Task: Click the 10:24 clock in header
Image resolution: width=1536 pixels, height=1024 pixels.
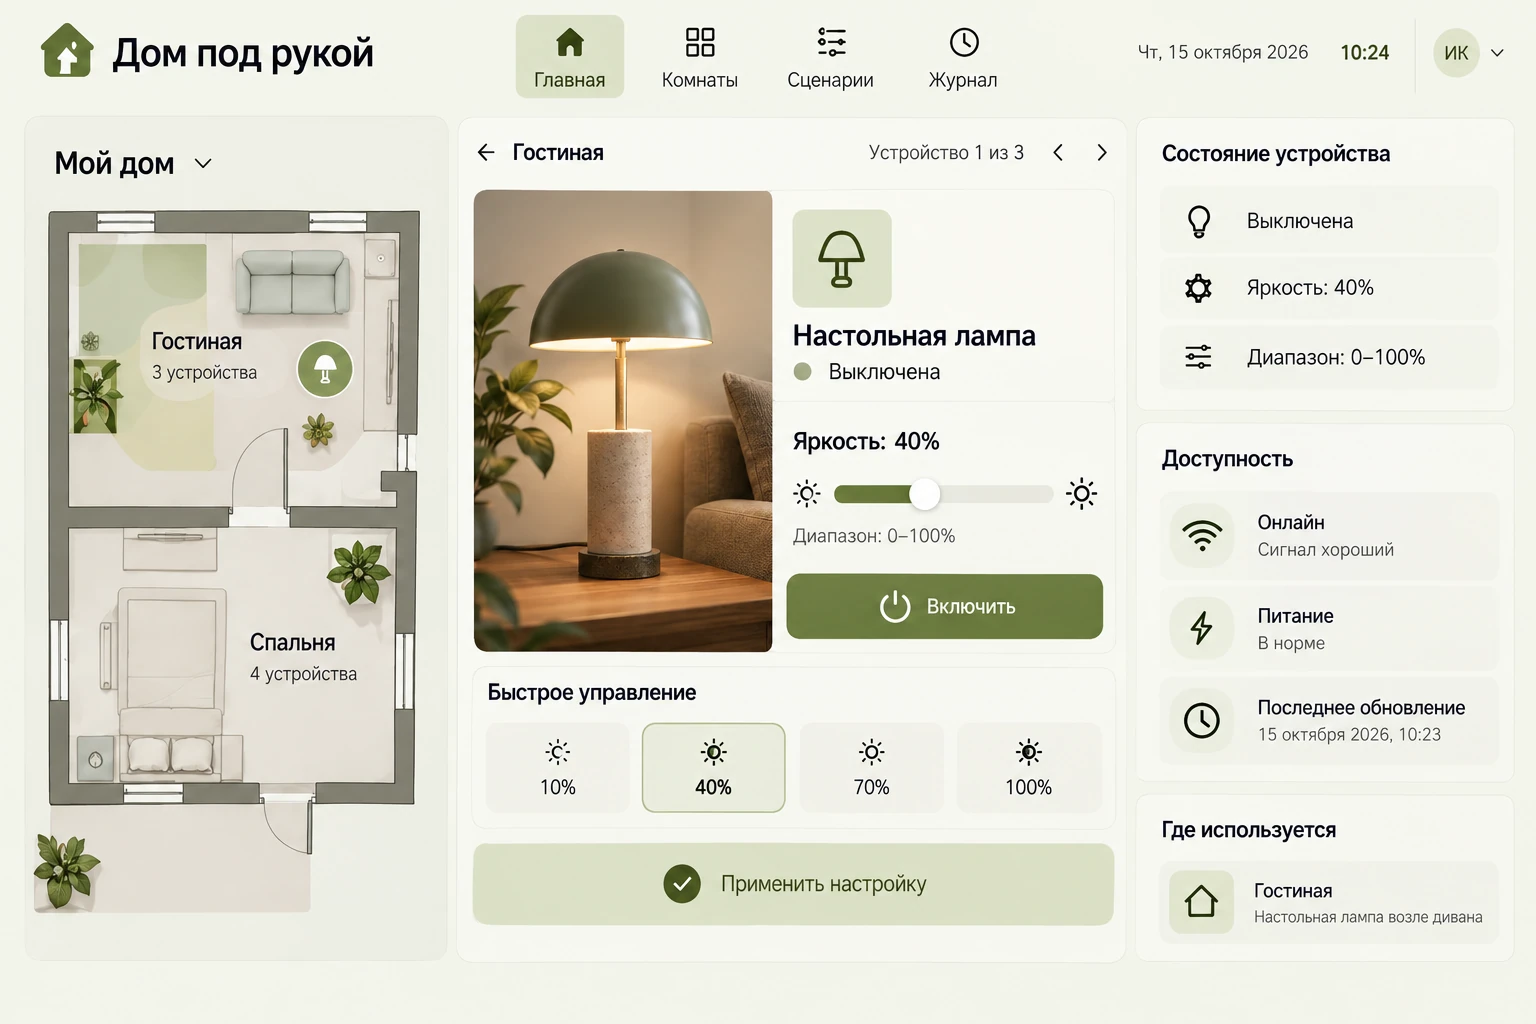Action: [x=1365, y=52]
